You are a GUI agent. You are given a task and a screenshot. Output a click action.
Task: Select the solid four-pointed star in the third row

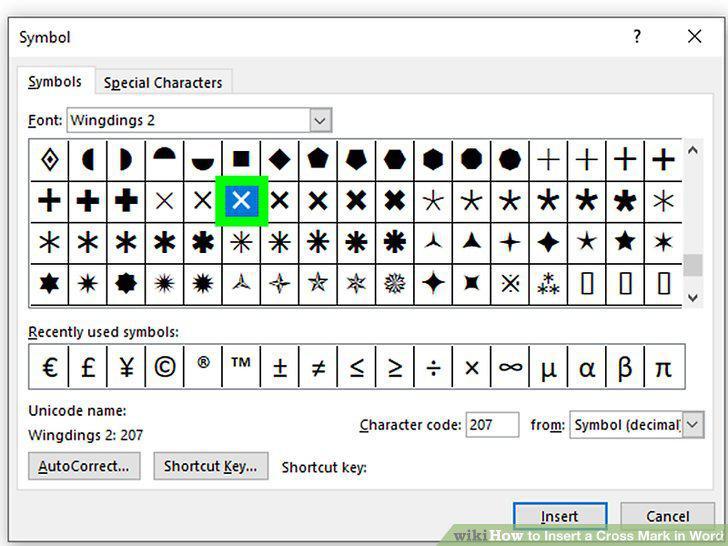[x=548, y=241]
